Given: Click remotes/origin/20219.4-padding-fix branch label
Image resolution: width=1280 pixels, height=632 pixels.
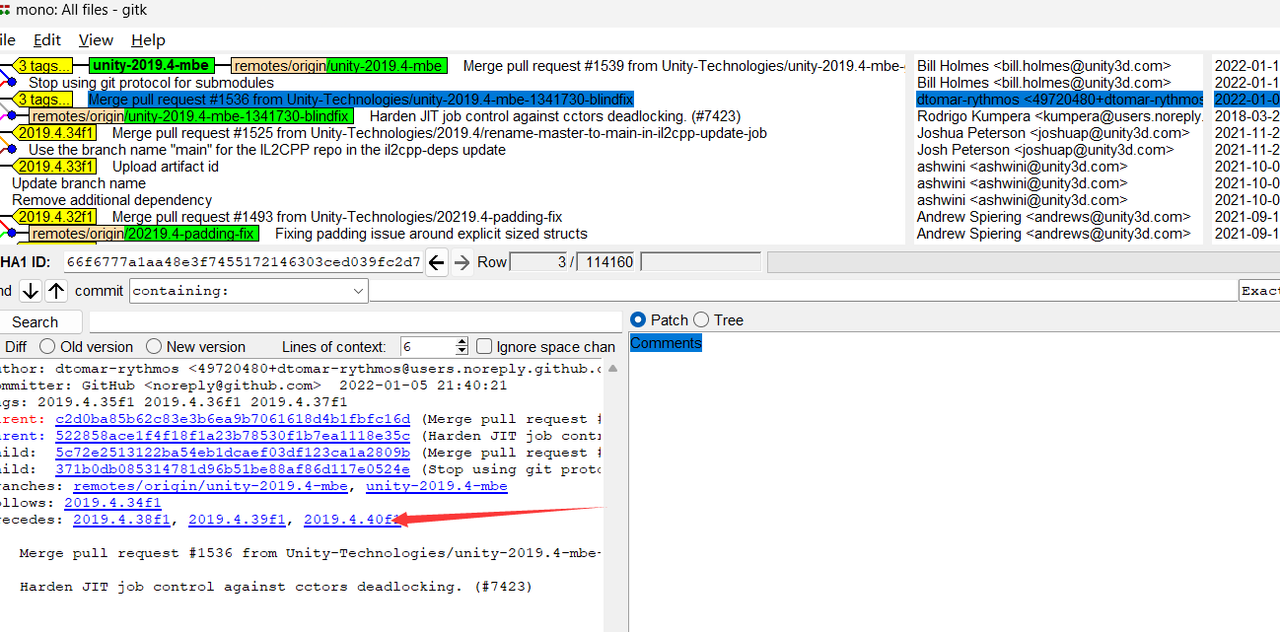Looking at the screenshot, I should 143,234.
